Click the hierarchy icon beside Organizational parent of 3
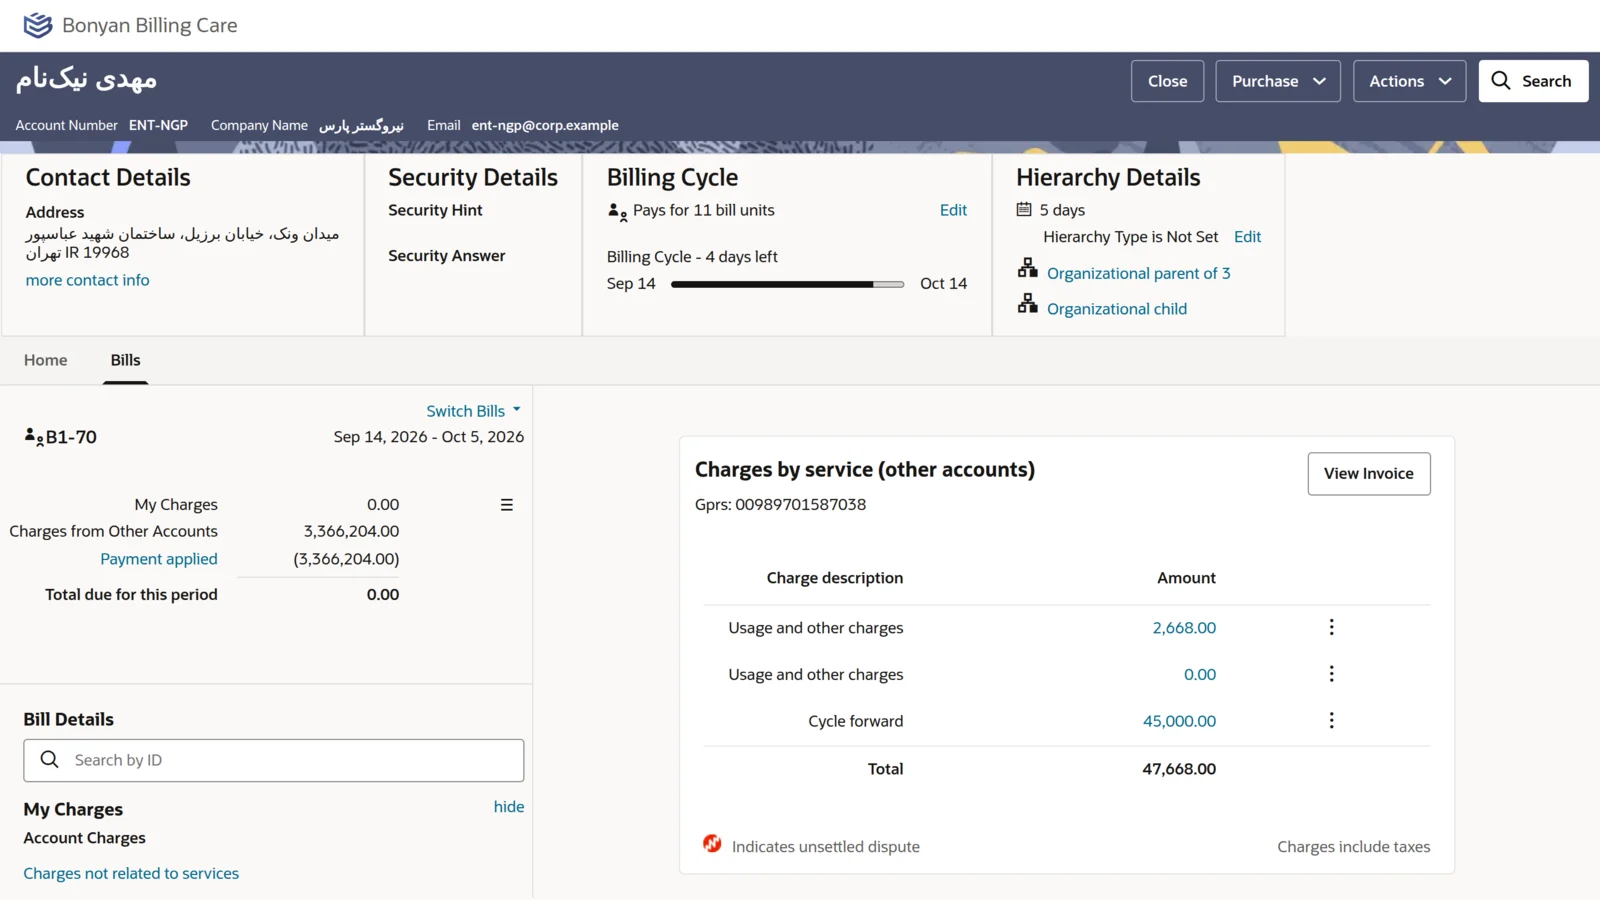Image resolution: width=1600 pixels, height=900 pixels. pos(1028,268)
